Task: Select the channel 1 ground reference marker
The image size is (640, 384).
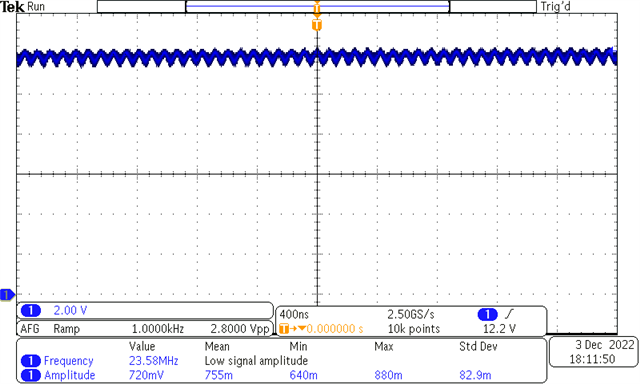Action: [x=7, y=294]
